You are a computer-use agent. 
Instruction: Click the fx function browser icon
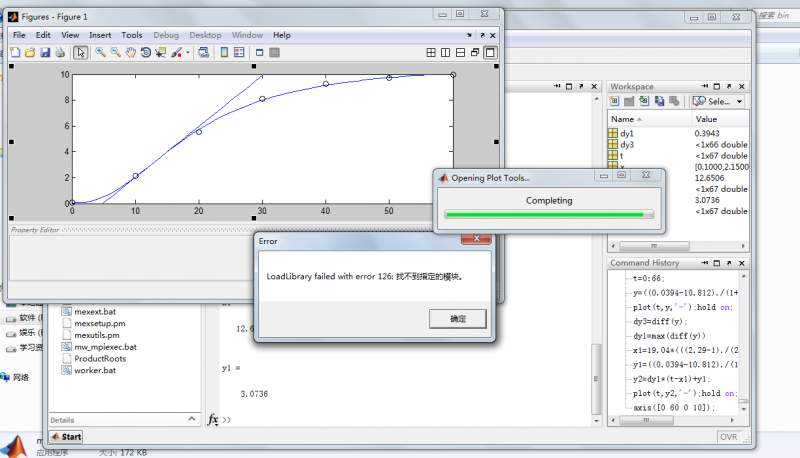(213, 420)
